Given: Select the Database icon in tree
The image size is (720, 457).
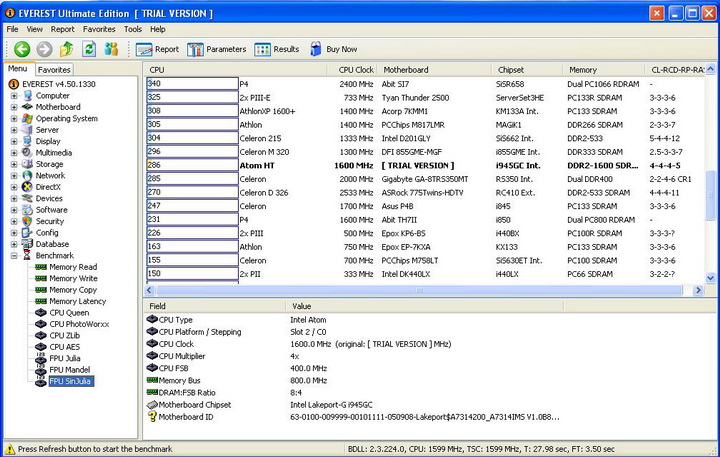Looking at the screenshot, I should 27,244.
